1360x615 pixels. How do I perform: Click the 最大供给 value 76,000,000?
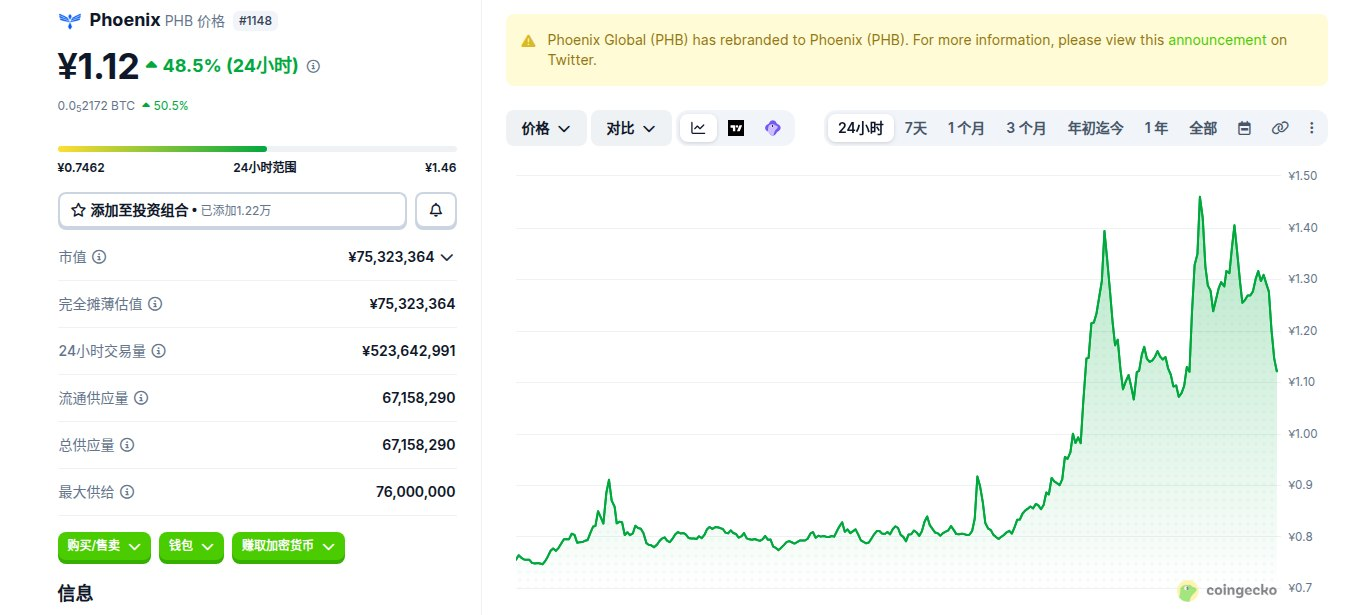pos(416,492)
